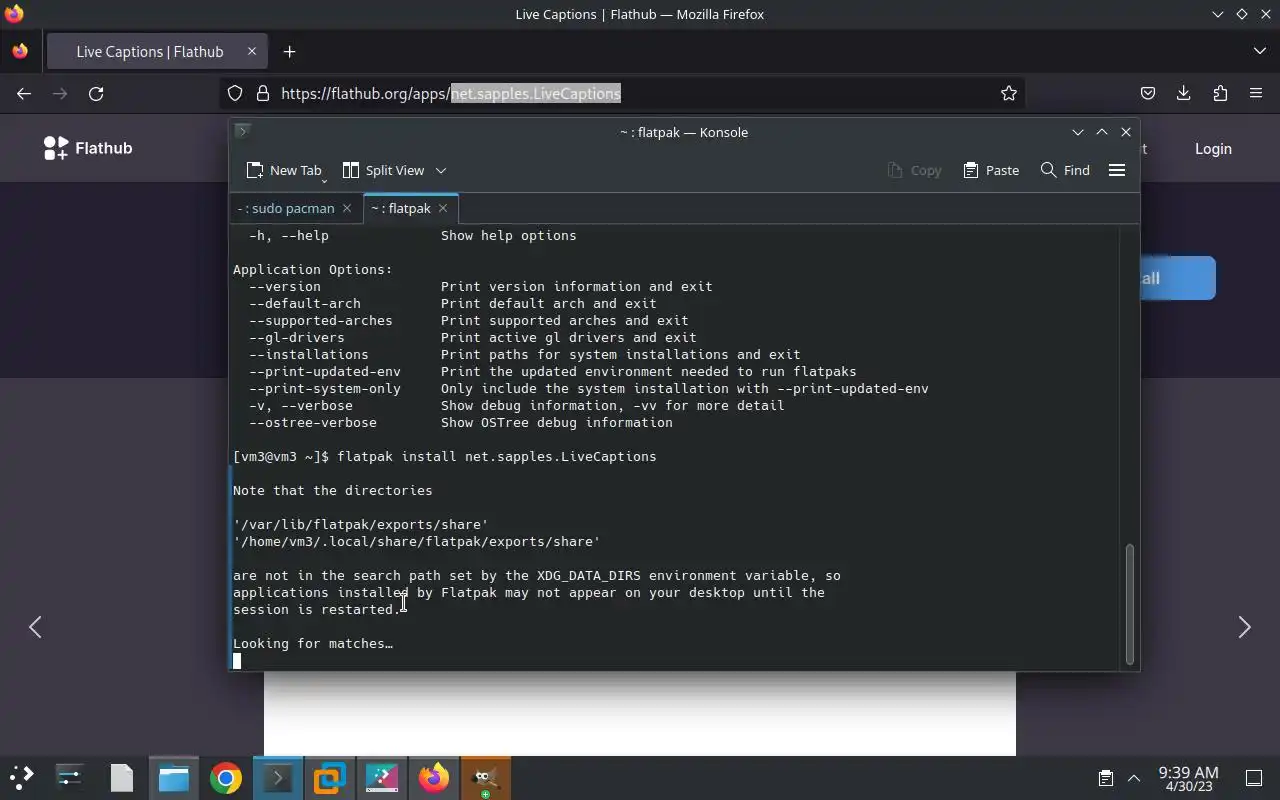Switch to Firefox from taskbar

[434, 777]
